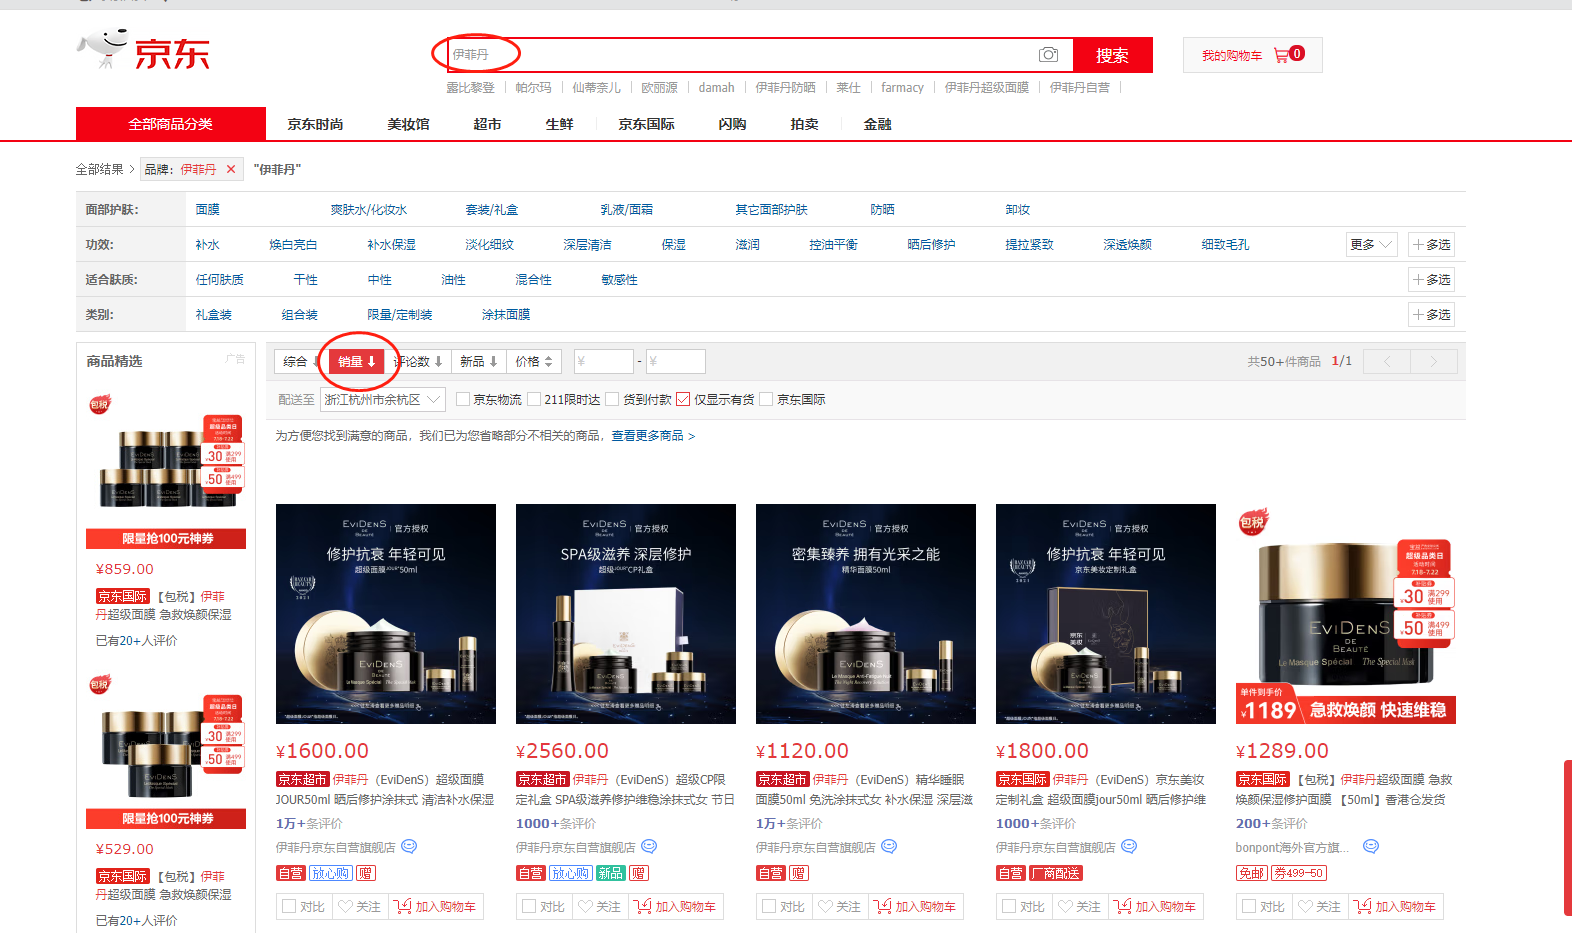Viewport: 1572px width, 933px height.
Task: Follow the ¥1800.00 product via heart icon
Action: (1080, 907)
